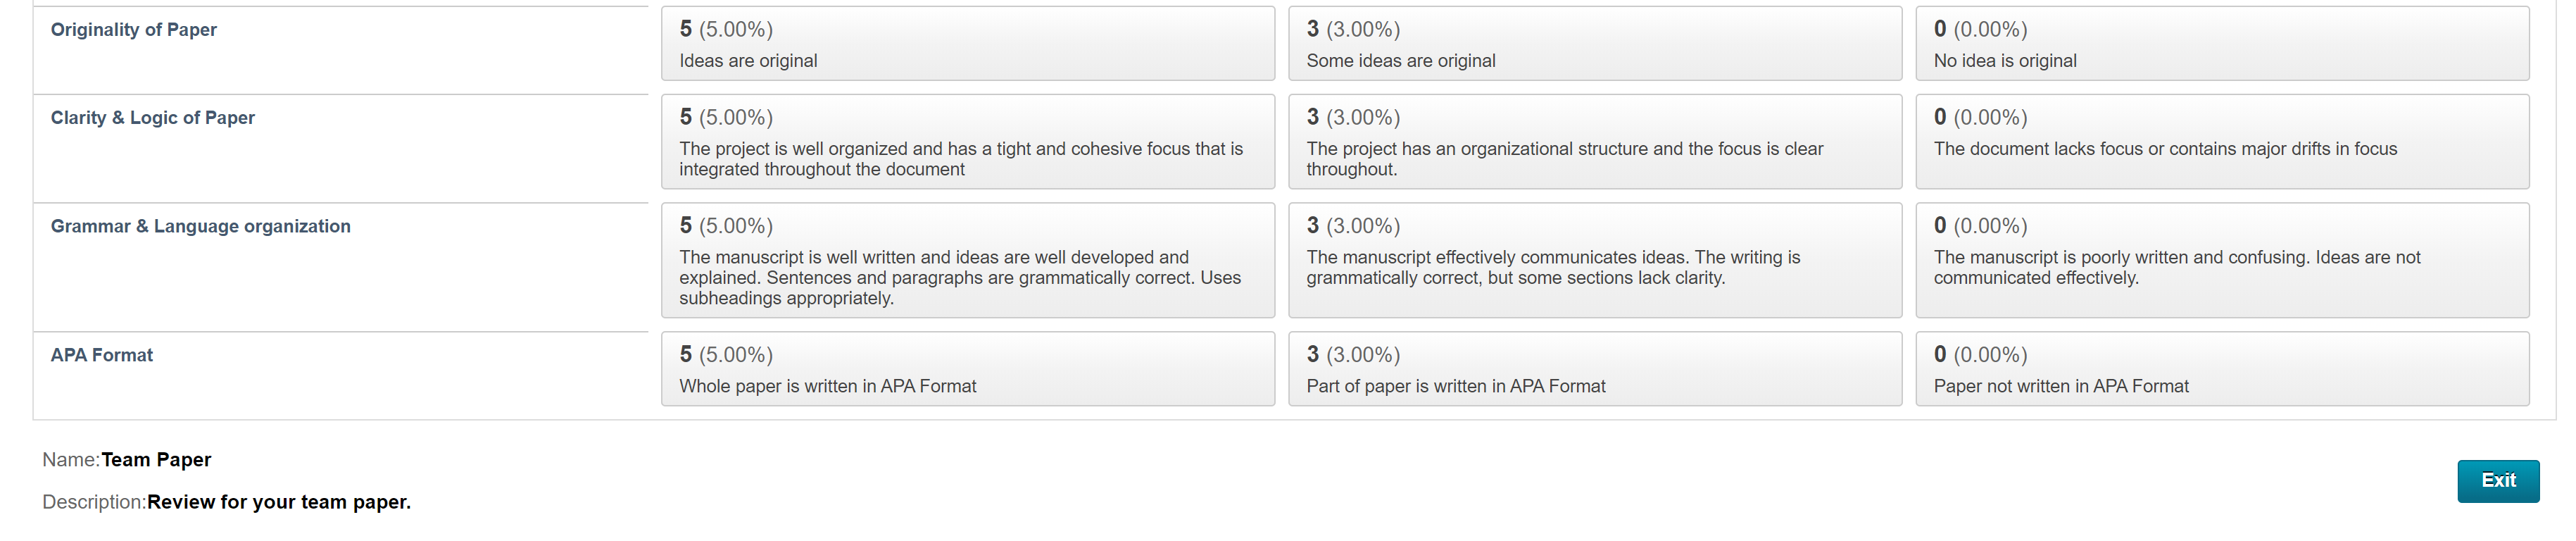Select 'Part of paper is written in APA Format'
Screen dimensions: 2576x541
coord(1594,369)
